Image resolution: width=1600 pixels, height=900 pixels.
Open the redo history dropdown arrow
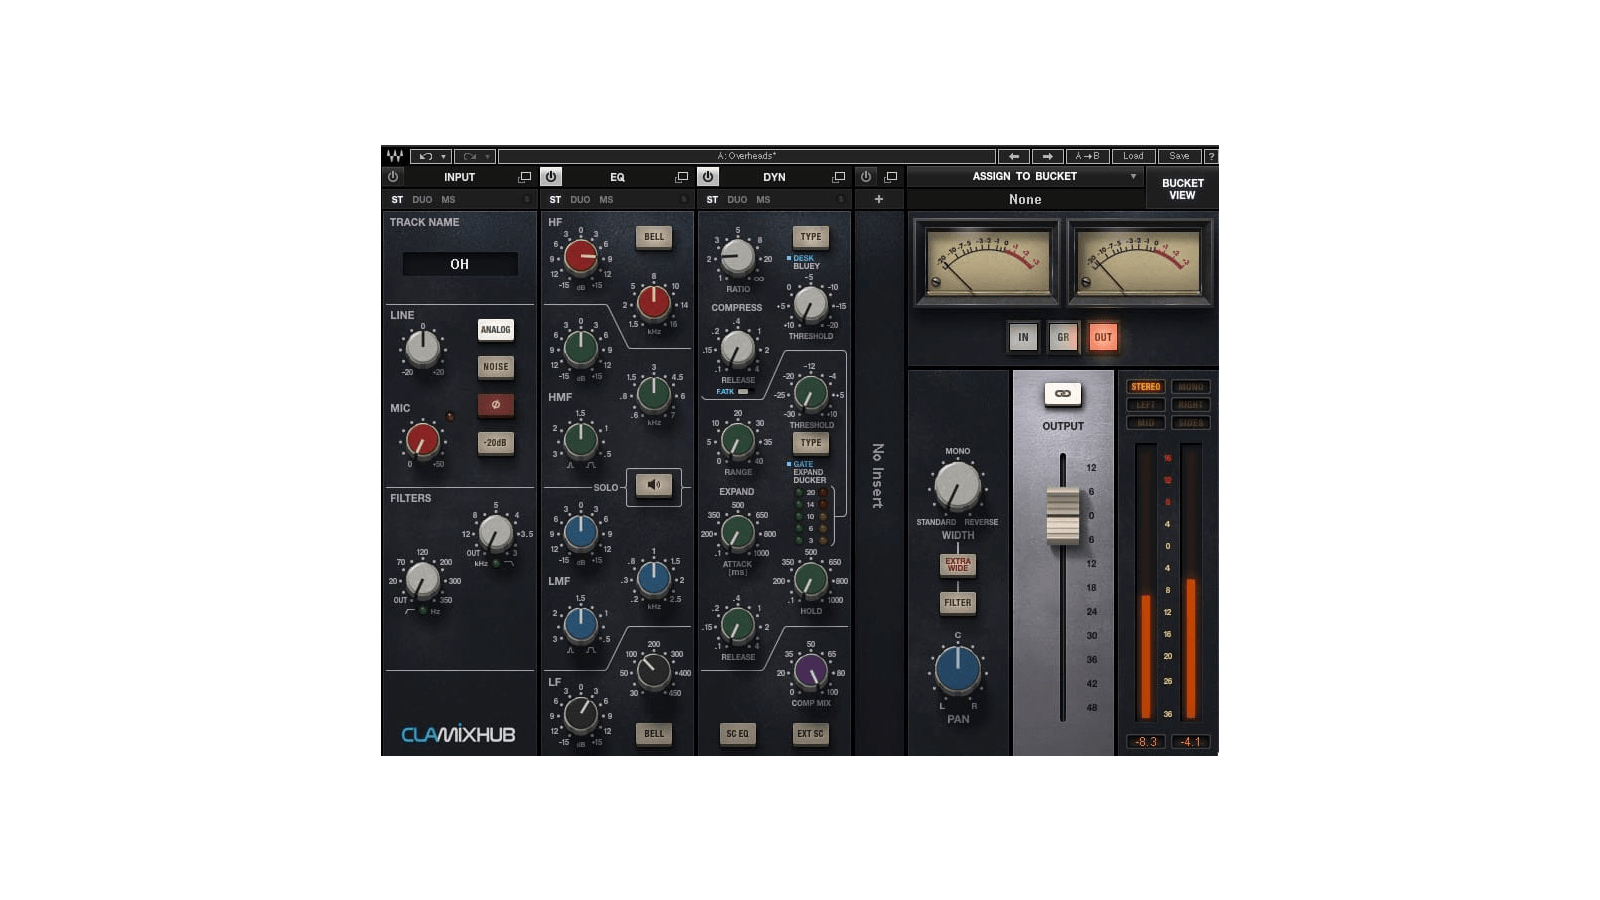pos(487,157)
